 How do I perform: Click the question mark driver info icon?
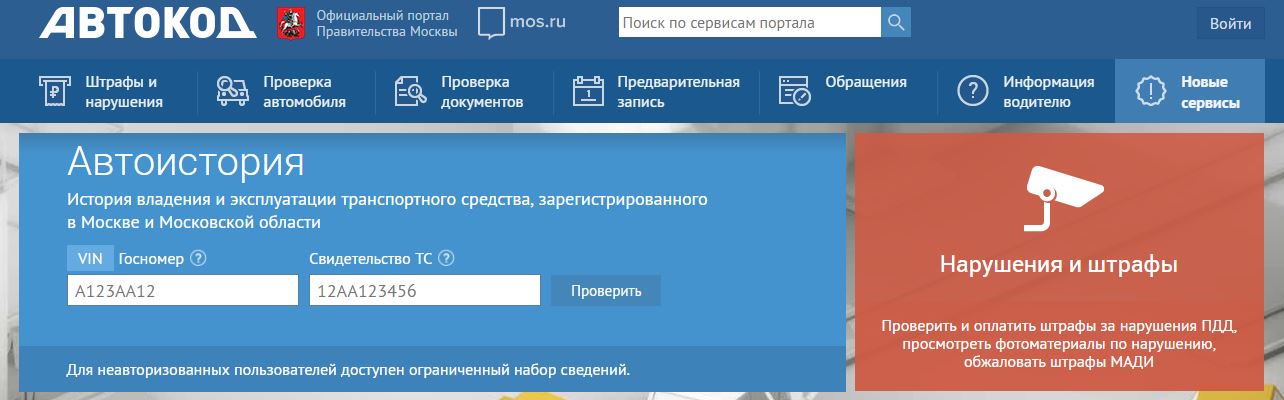point(973,91)
